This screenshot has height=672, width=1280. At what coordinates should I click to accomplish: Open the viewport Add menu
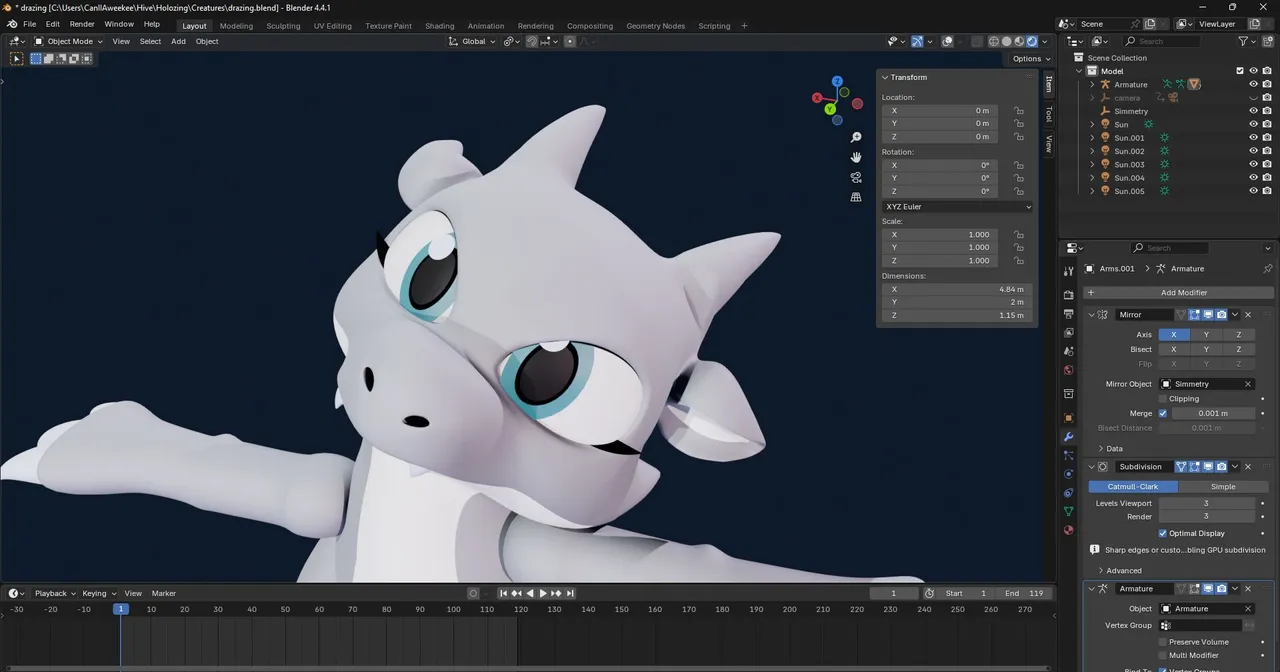click(178, 41)
